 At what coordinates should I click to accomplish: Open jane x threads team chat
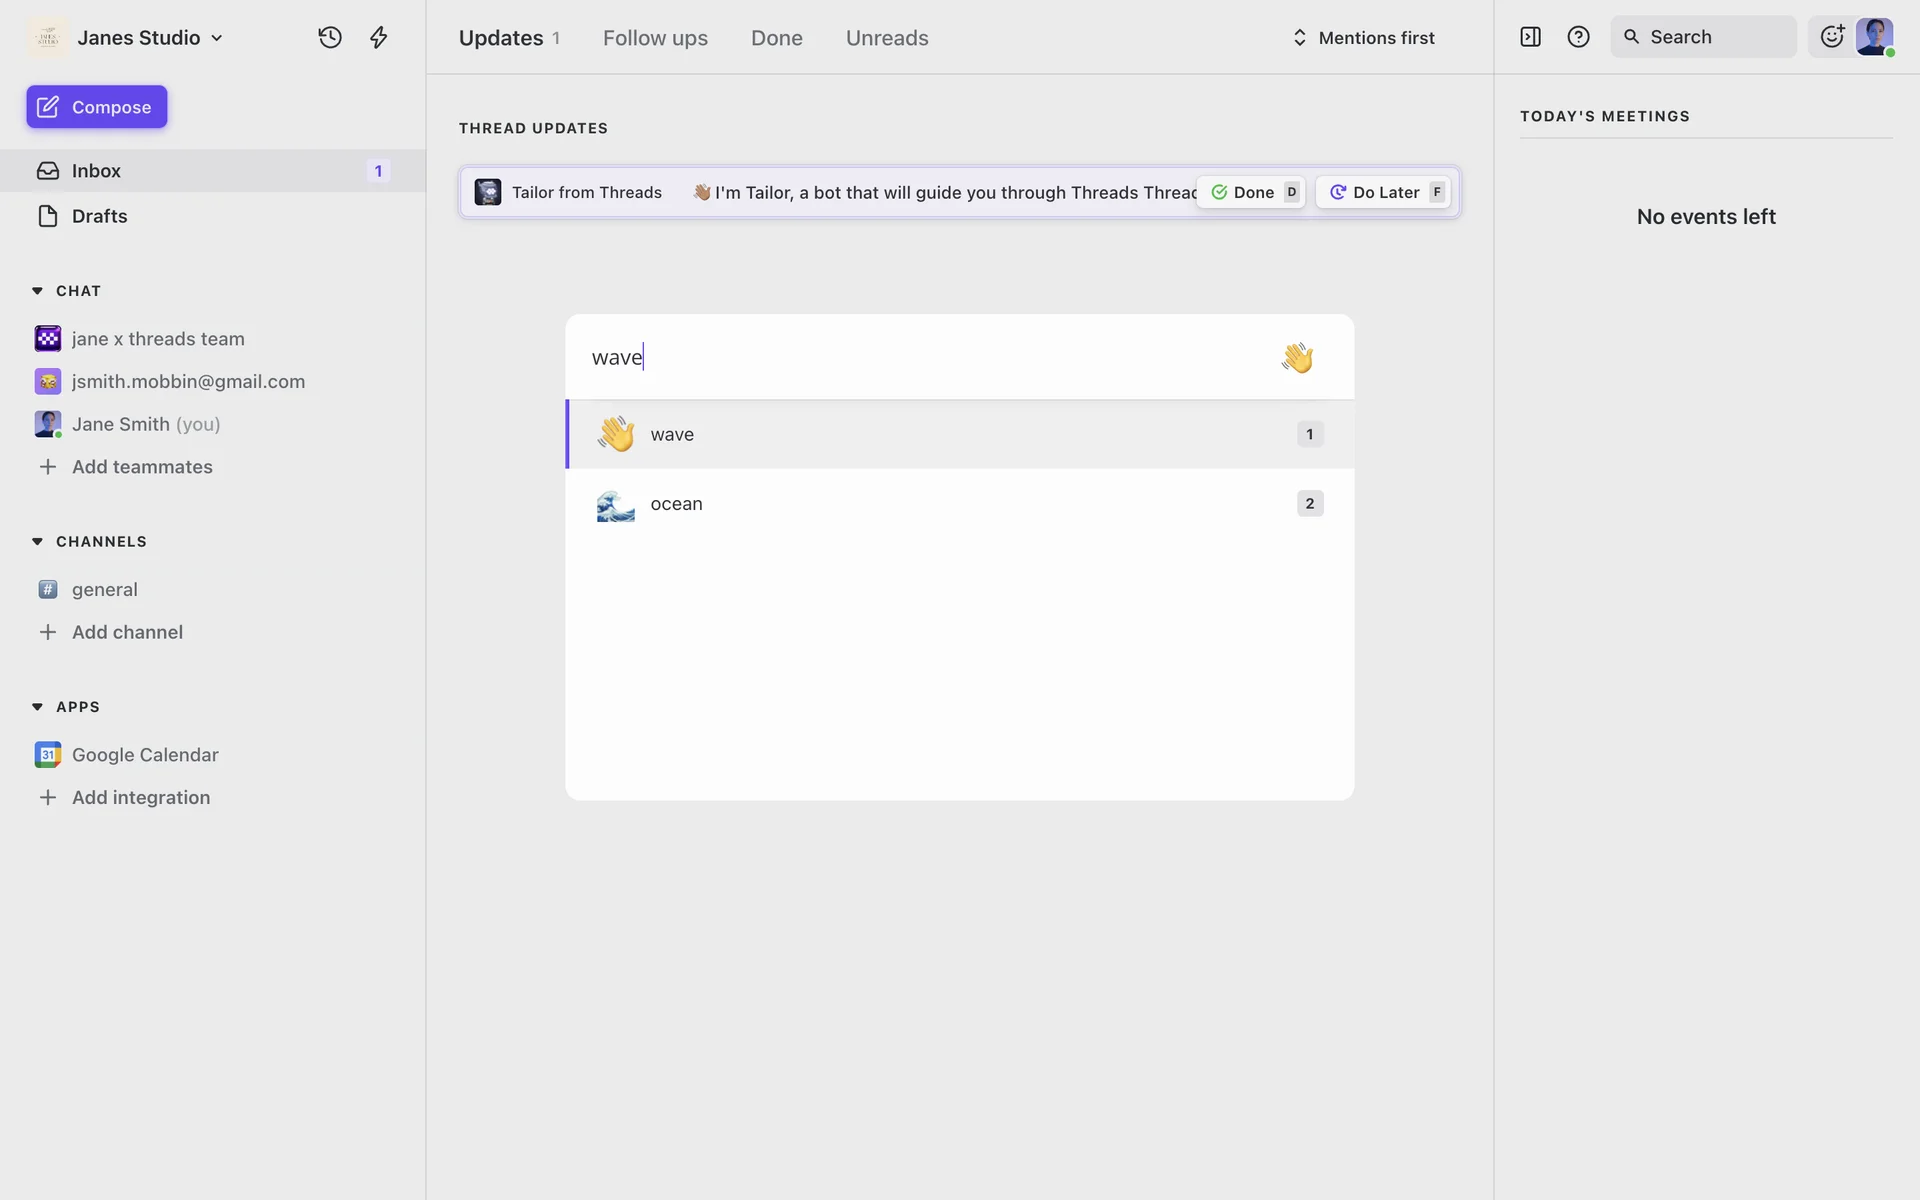point(158,339)
